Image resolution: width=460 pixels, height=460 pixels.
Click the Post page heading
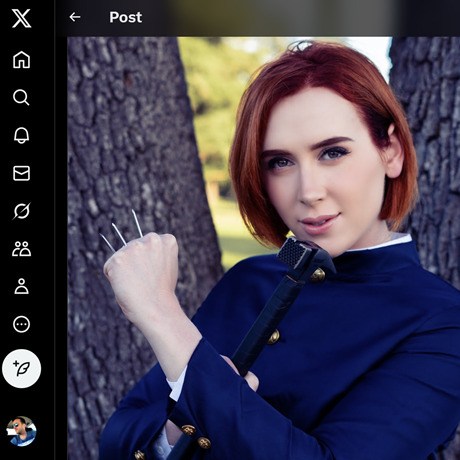[126, 17]
